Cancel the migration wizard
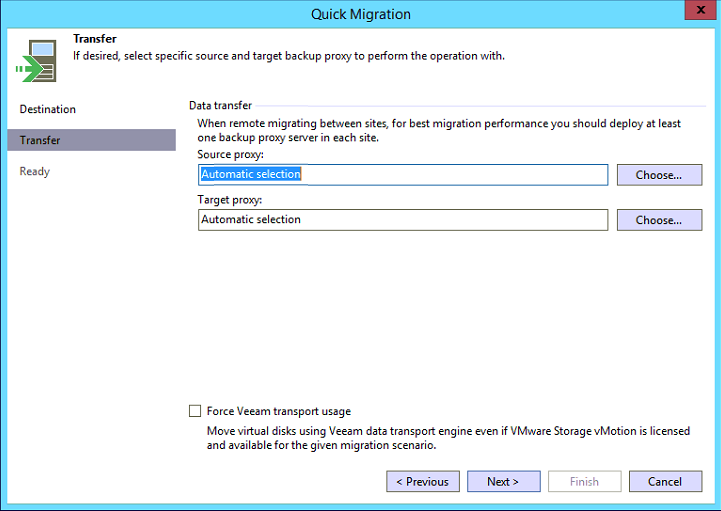The width and height of the screenshot is (721, 511). tap(665, 482)
